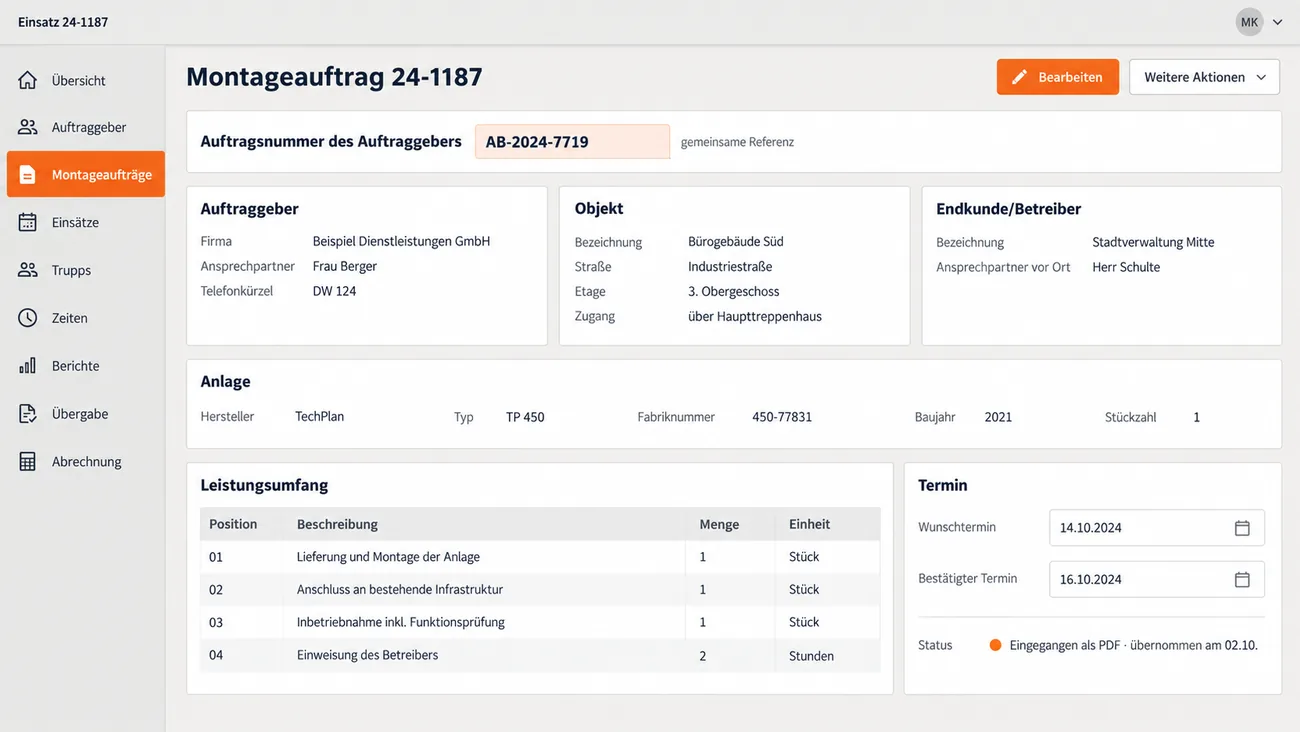Click 'Einsatz 24-1187' header title
The height and width of the screenshot is (732, 1300).
pyautogui.click(x=63, y=22)
